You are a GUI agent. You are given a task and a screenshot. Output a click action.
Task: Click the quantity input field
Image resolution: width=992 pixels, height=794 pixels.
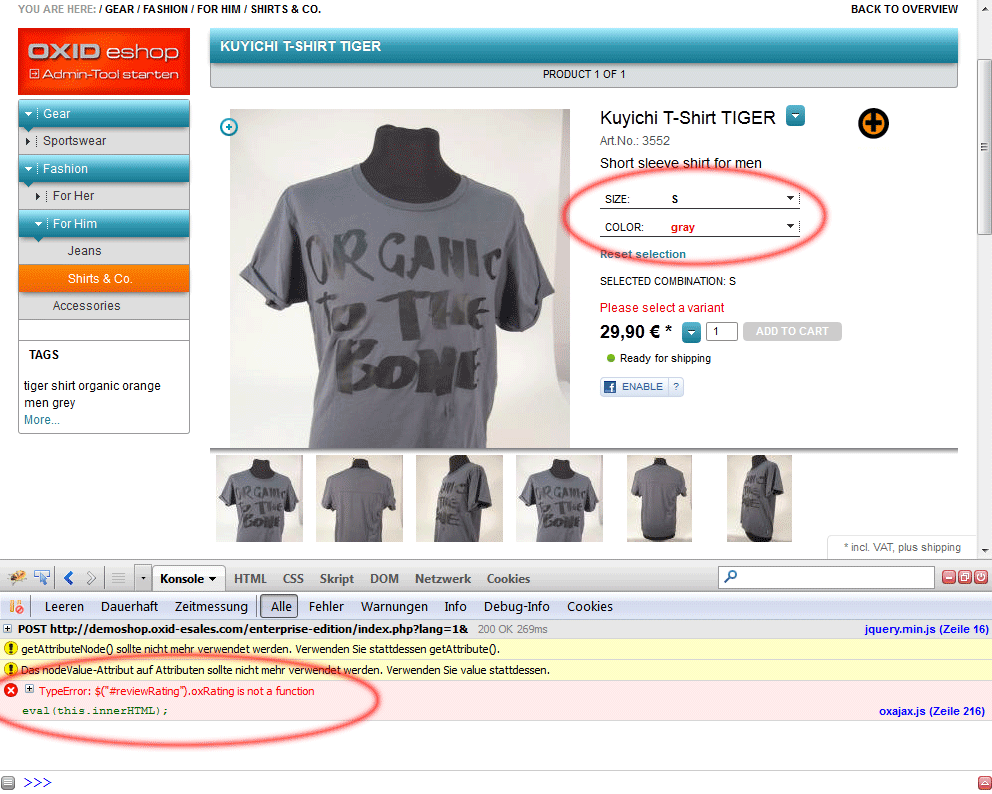pos(721,332)
